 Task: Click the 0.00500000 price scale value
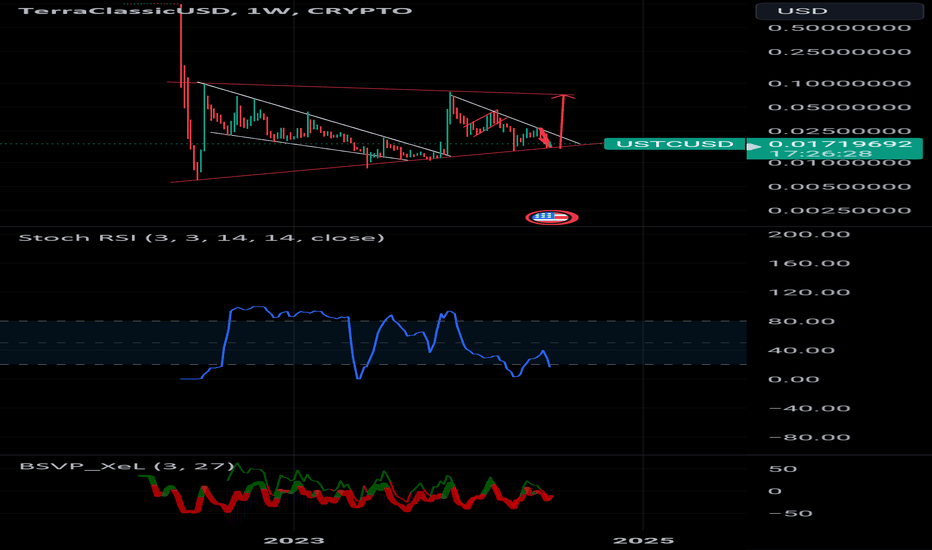(840, 187)
